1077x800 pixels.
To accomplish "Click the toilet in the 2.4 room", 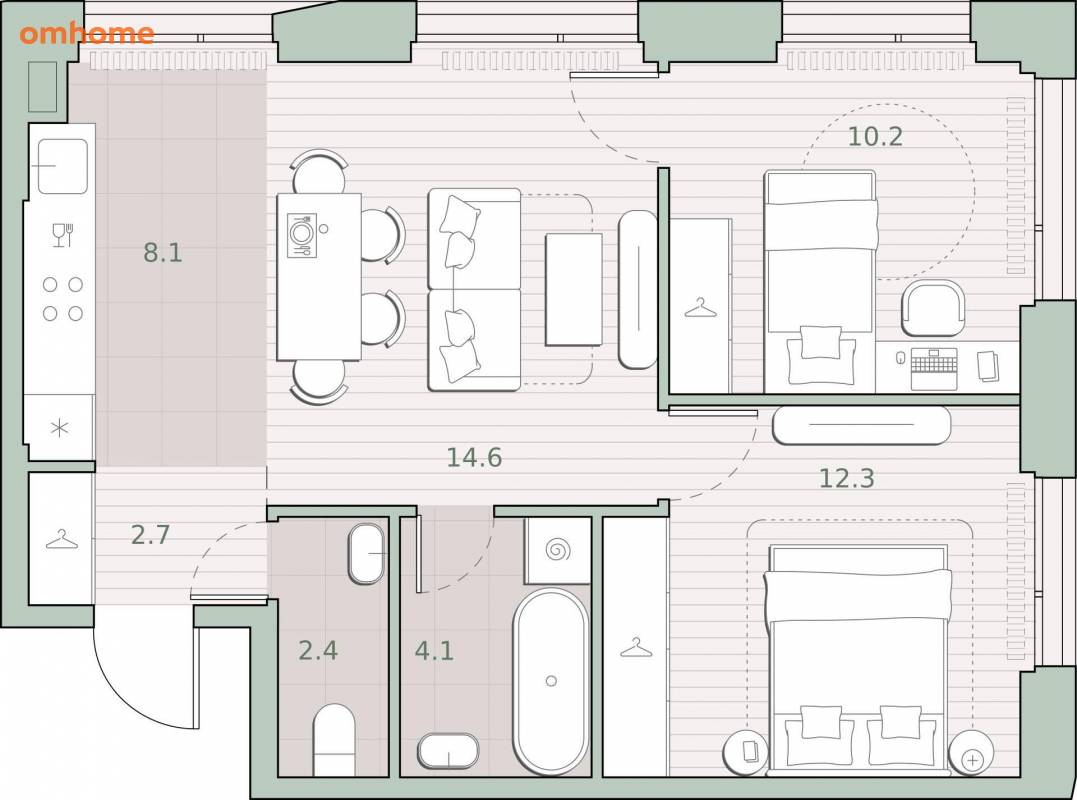I will 334,740.
